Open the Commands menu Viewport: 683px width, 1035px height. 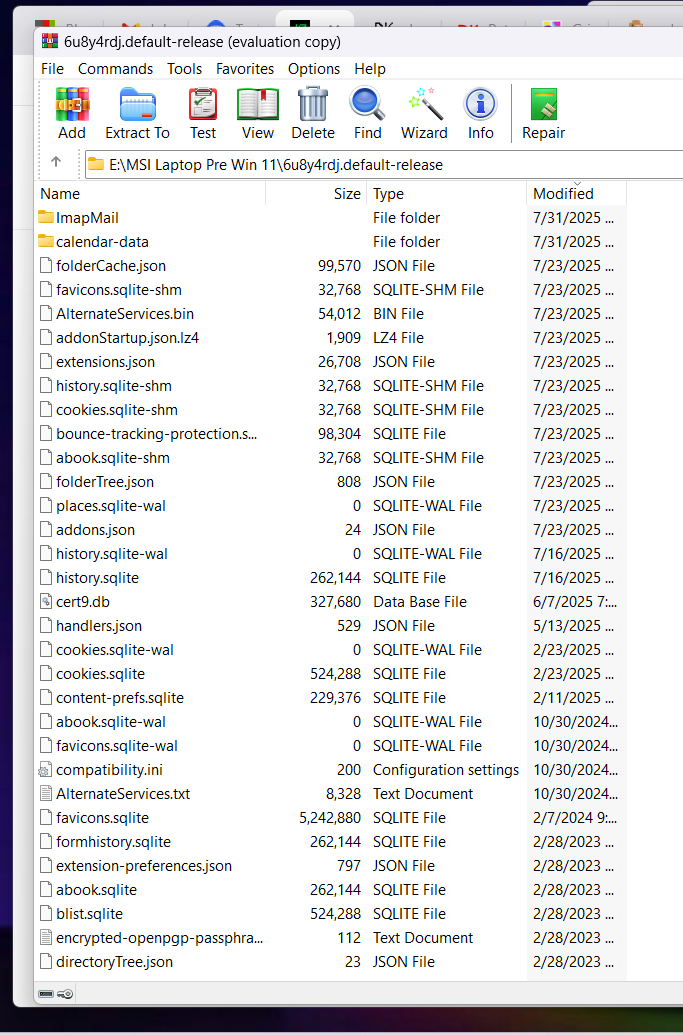tap(115, 69)
